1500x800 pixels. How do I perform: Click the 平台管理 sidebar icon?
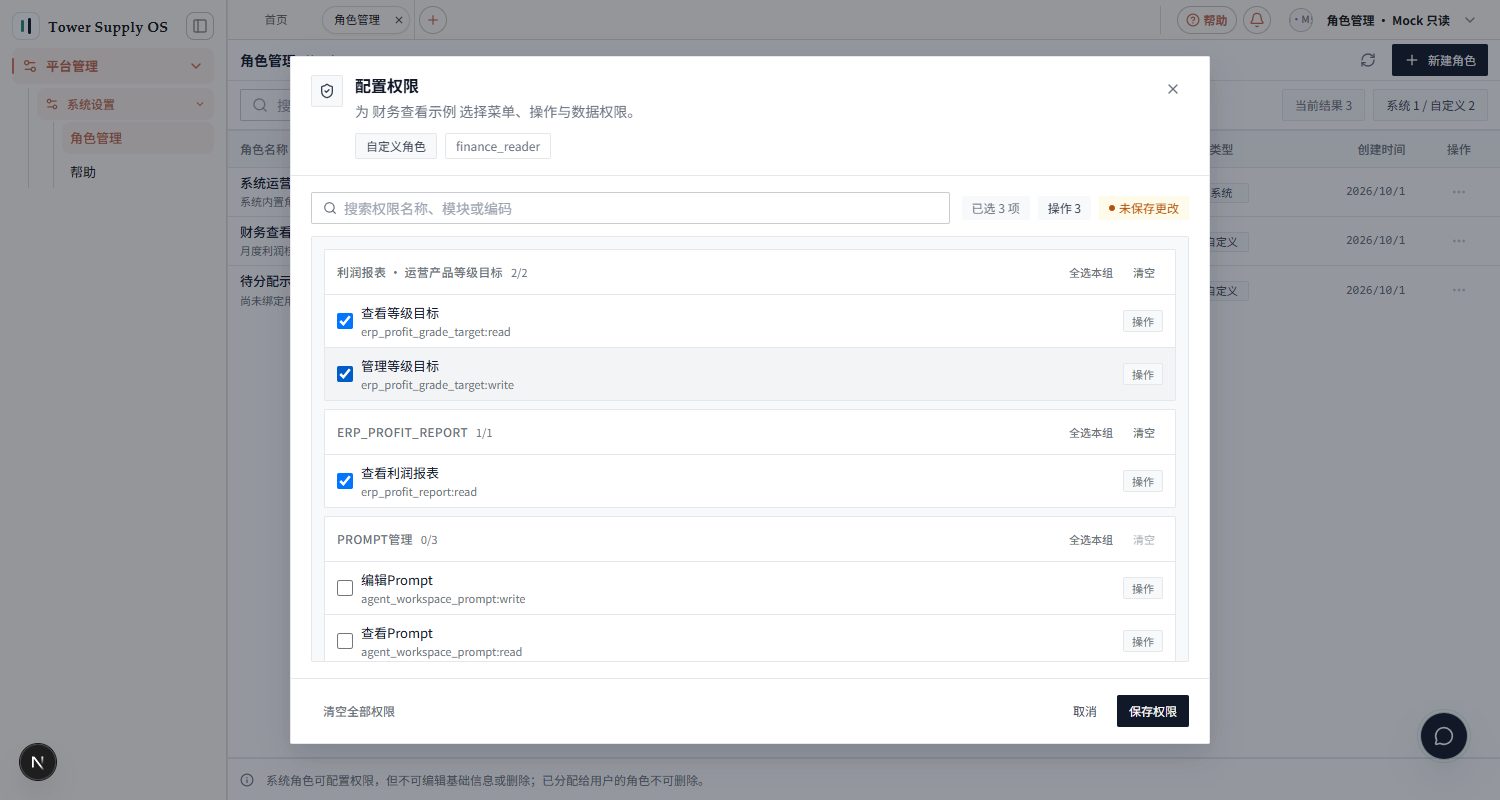coord(30,66)
